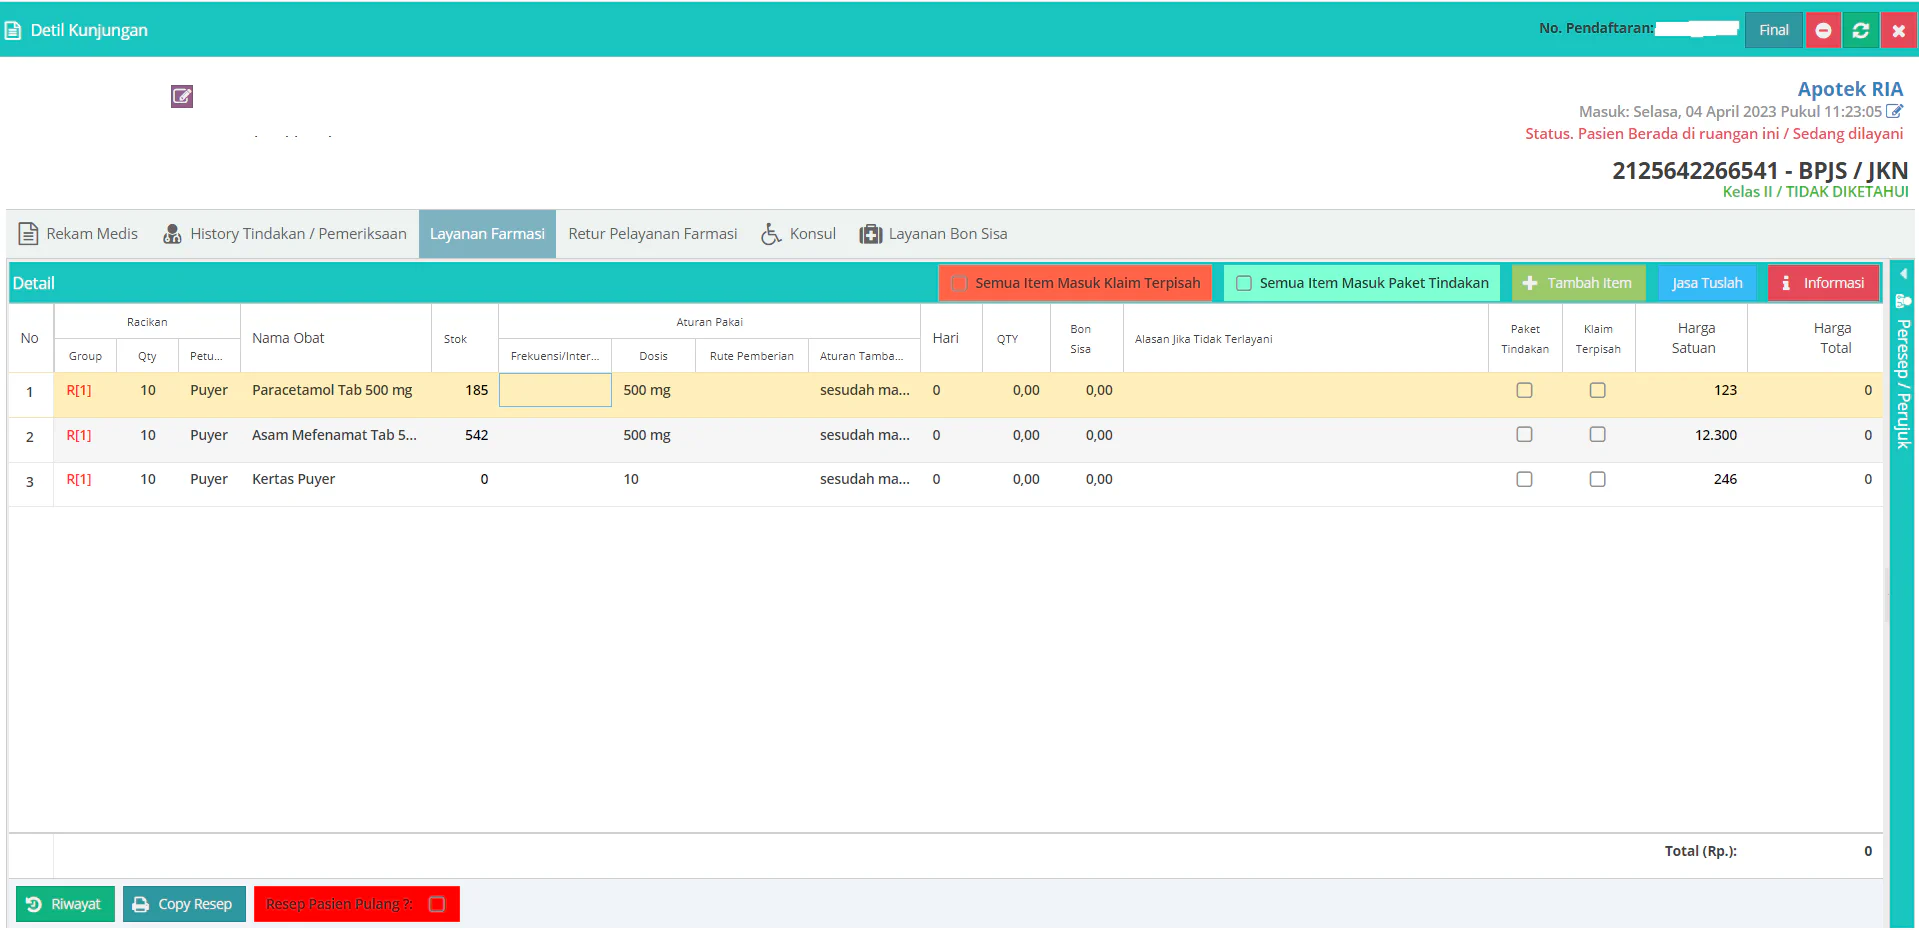Expand the Peresep / Perujuk side panel arrow
The image size is (1919, 930).
tap(1903, 274)
